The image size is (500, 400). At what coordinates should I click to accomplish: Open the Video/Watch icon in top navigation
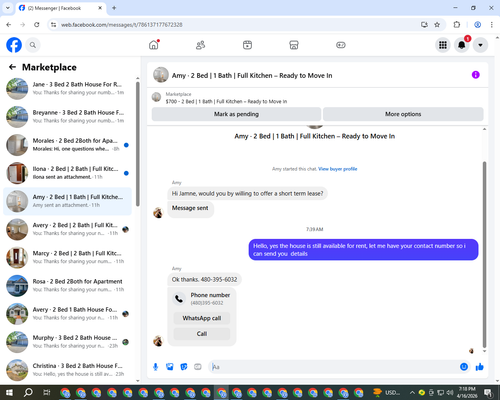coord(247,45)
